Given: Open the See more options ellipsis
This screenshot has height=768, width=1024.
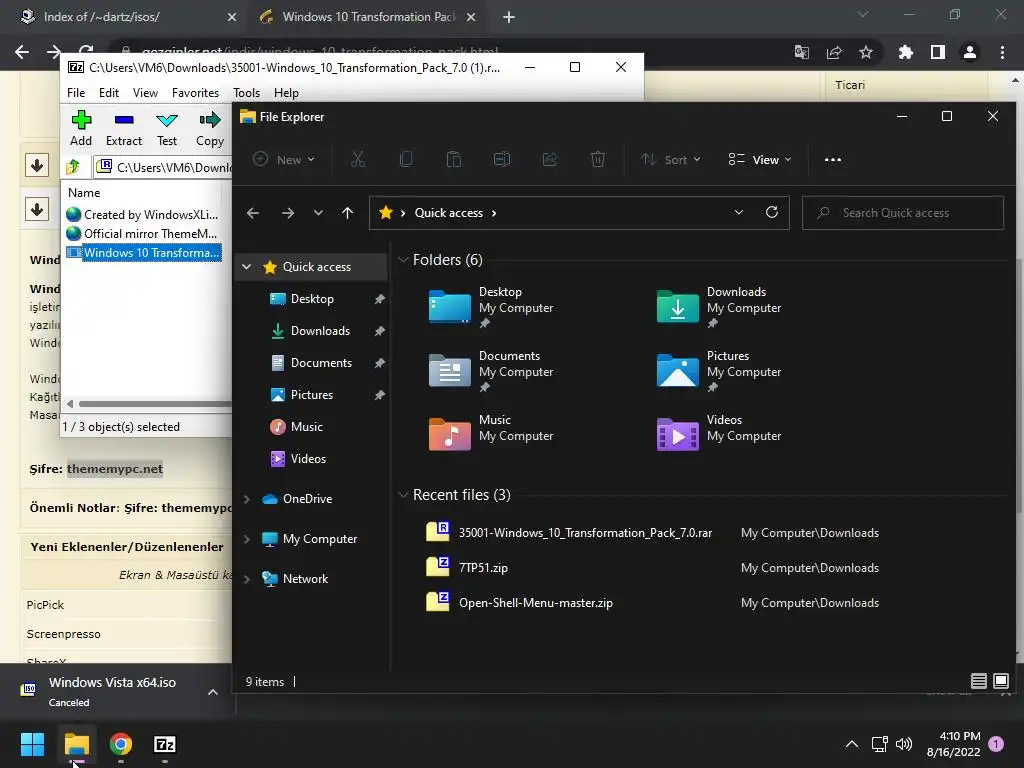Looking at the screenshot, I should (x=833, y=159).
